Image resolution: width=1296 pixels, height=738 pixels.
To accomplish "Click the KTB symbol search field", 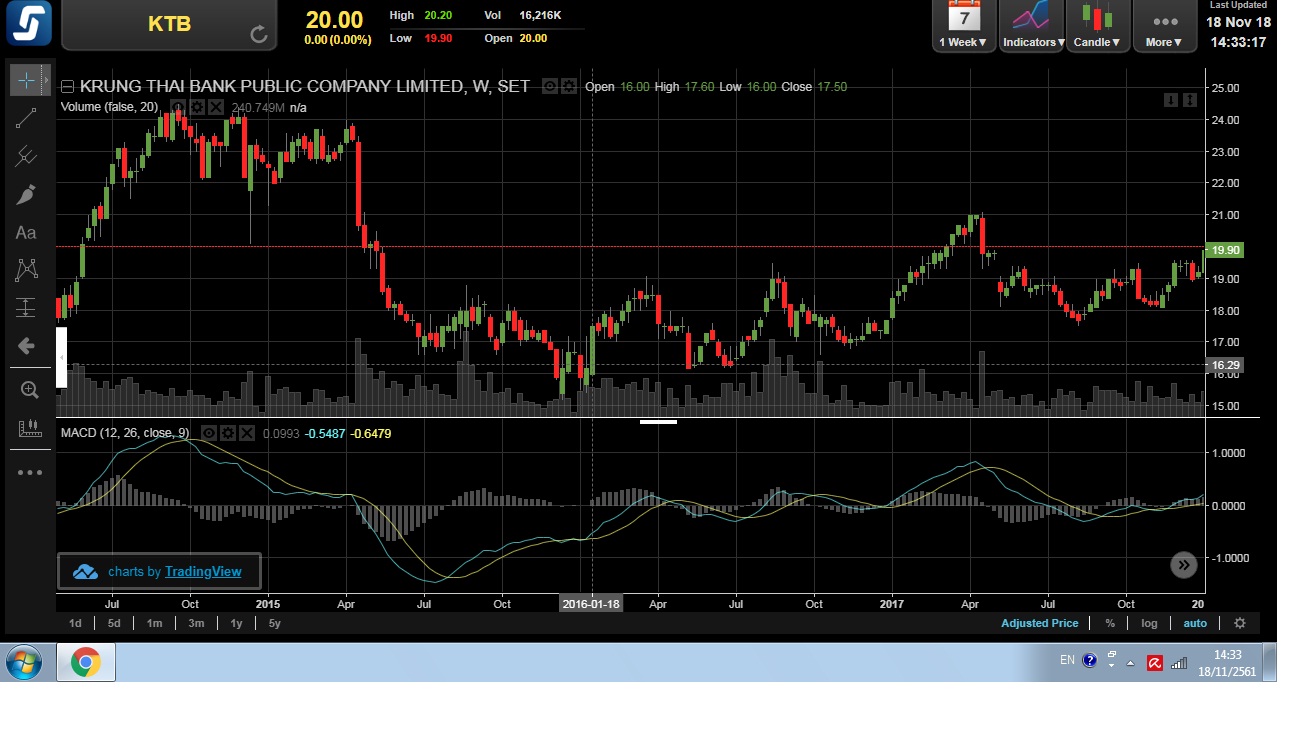I will tap(169, 24).
